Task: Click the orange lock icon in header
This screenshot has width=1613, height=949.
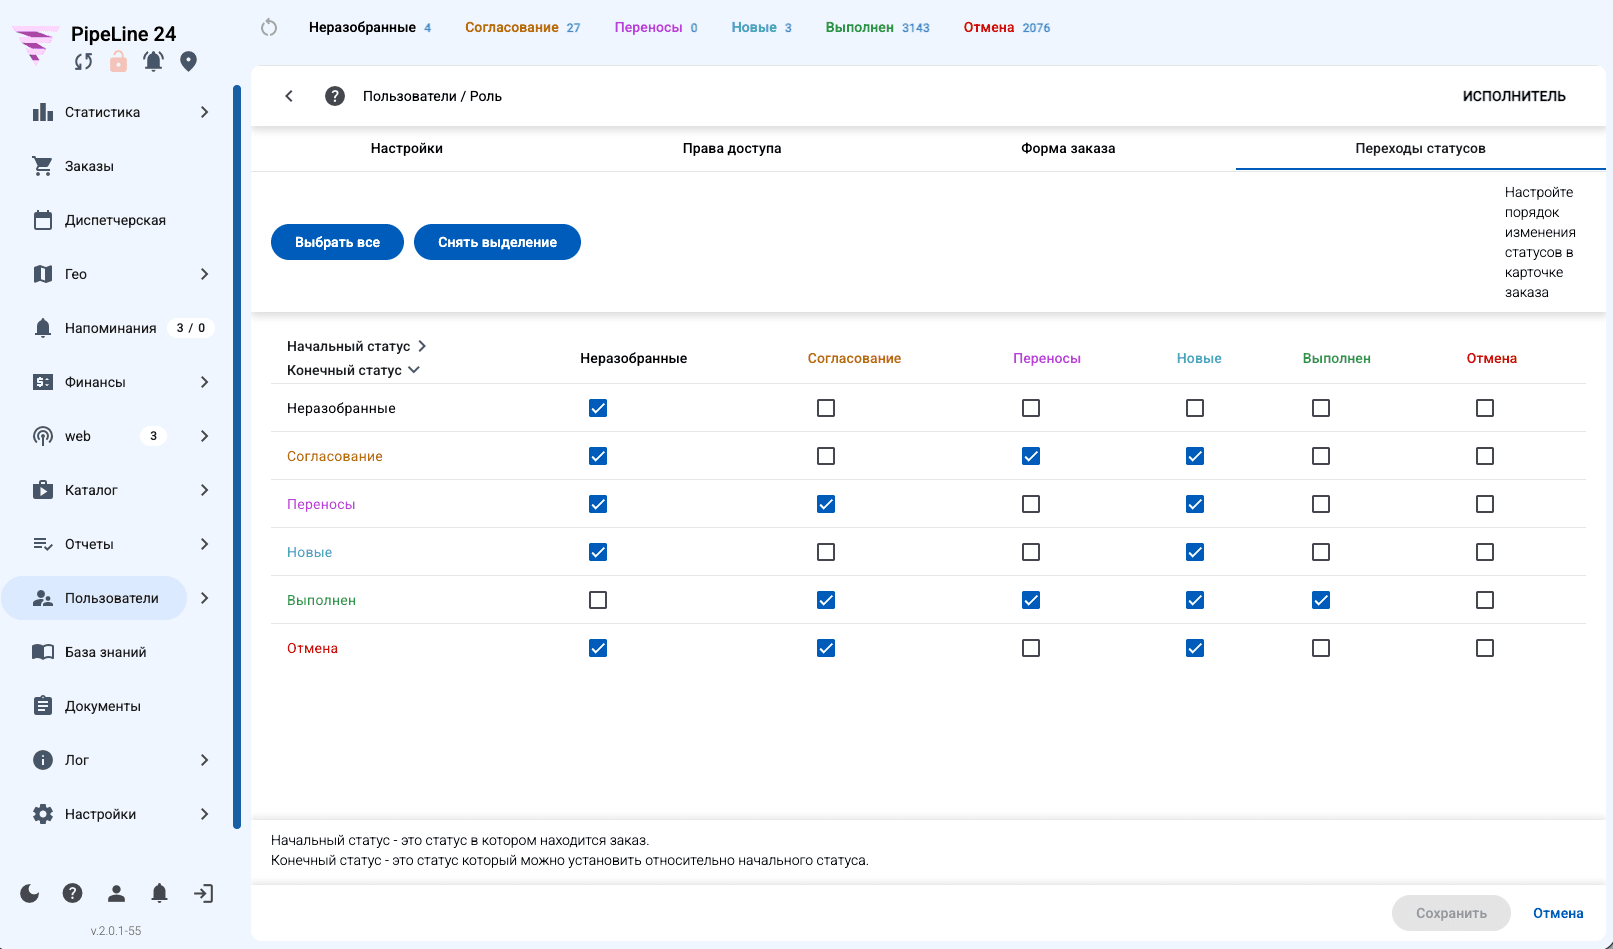Action: (x=118, y=62)
